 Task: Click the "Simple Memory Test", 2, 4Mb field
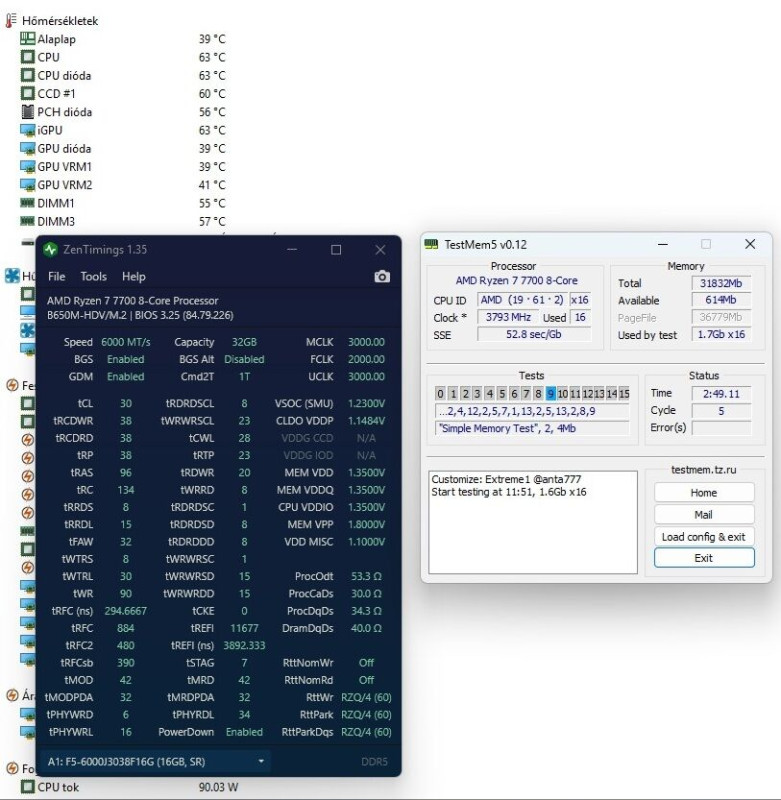532,428
